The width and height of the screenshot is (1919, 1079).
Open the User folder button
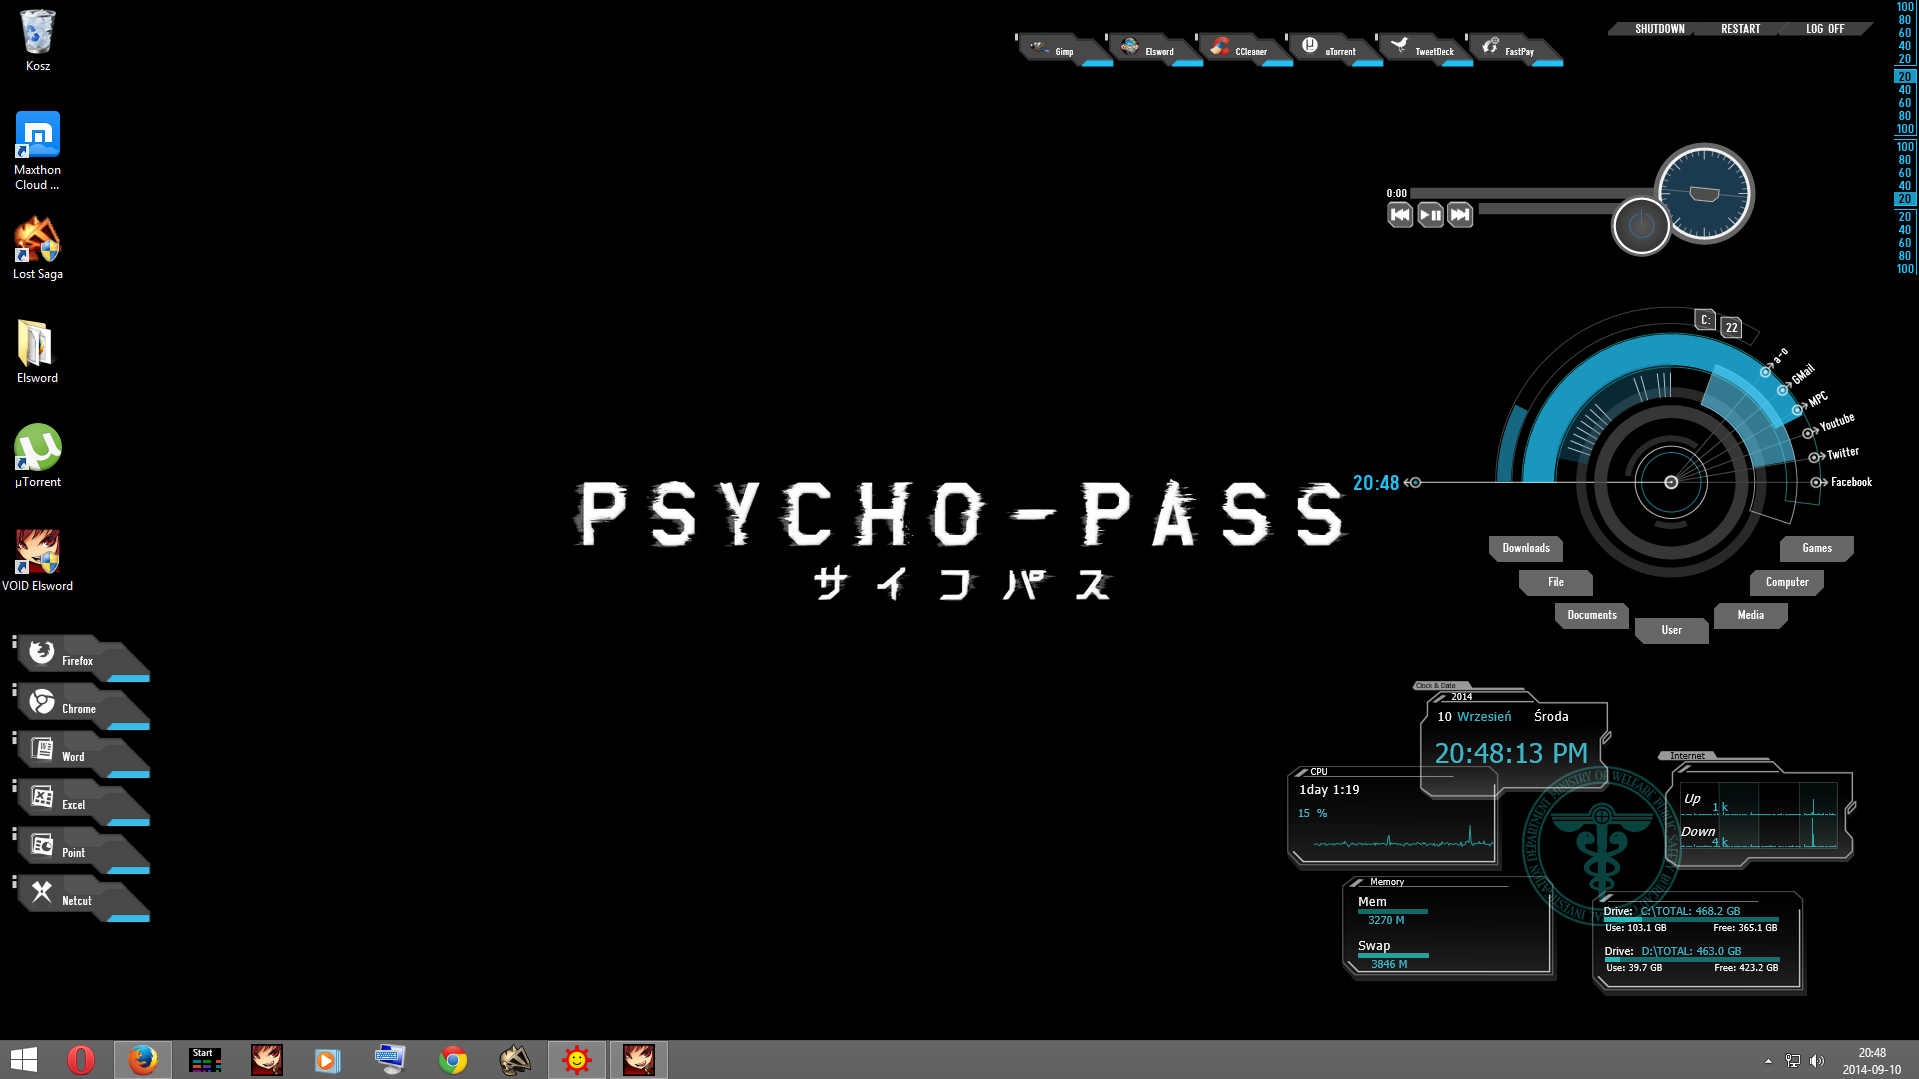(x=1672, y=630)
